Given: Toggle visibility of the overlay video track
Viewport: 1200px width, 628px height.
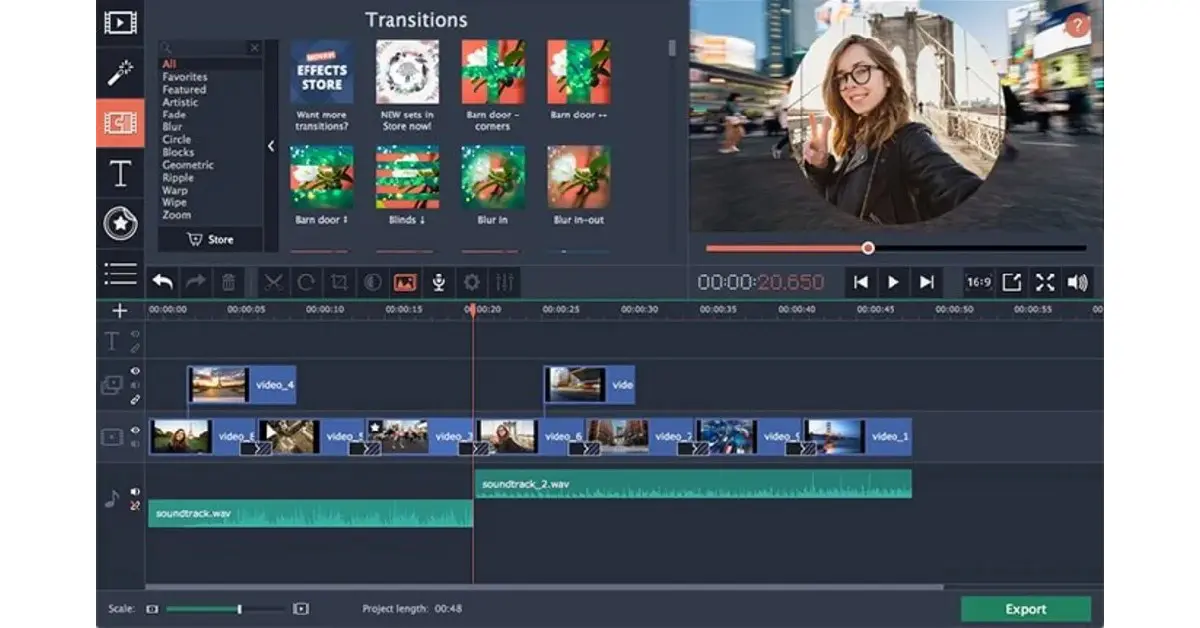Looking at the screenshot, I should pyautogui.click(x=135, y=372).
